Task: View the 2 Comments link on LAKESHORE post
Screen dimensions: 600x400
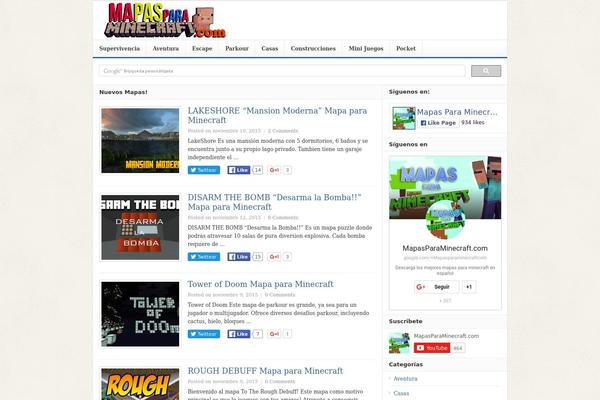Action: 283,131
